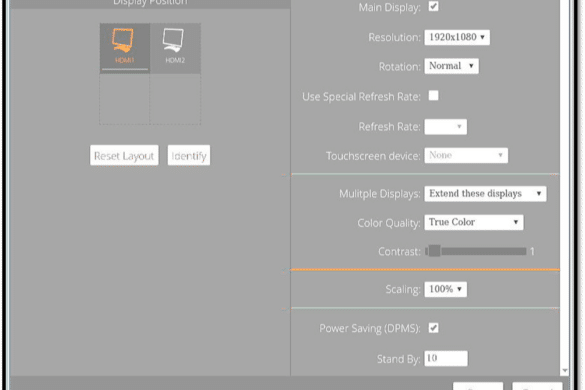Open the Resolution 1920x1080 dropdown

[x=457, y=37]
